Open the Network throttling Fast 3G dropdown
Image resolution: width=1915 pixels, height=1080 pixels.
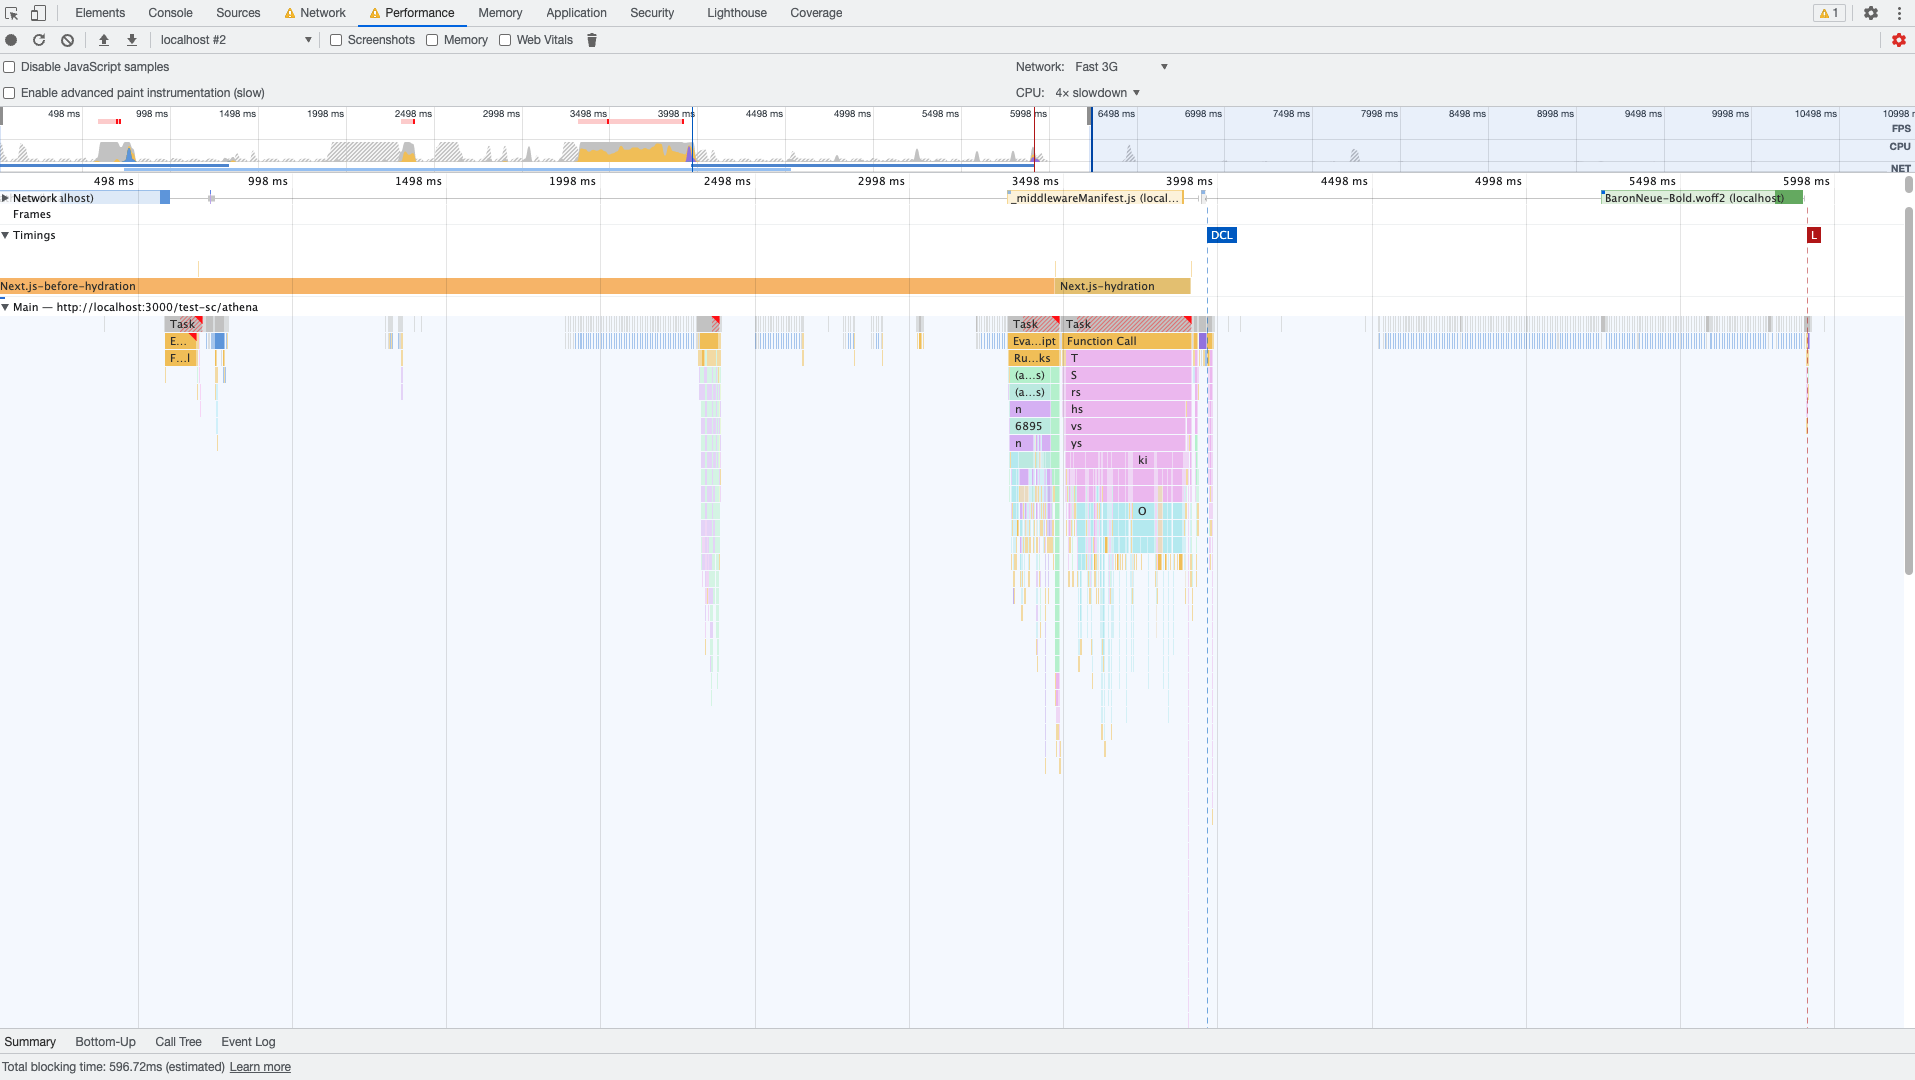pyautogui.click(x=1119, y=66)
